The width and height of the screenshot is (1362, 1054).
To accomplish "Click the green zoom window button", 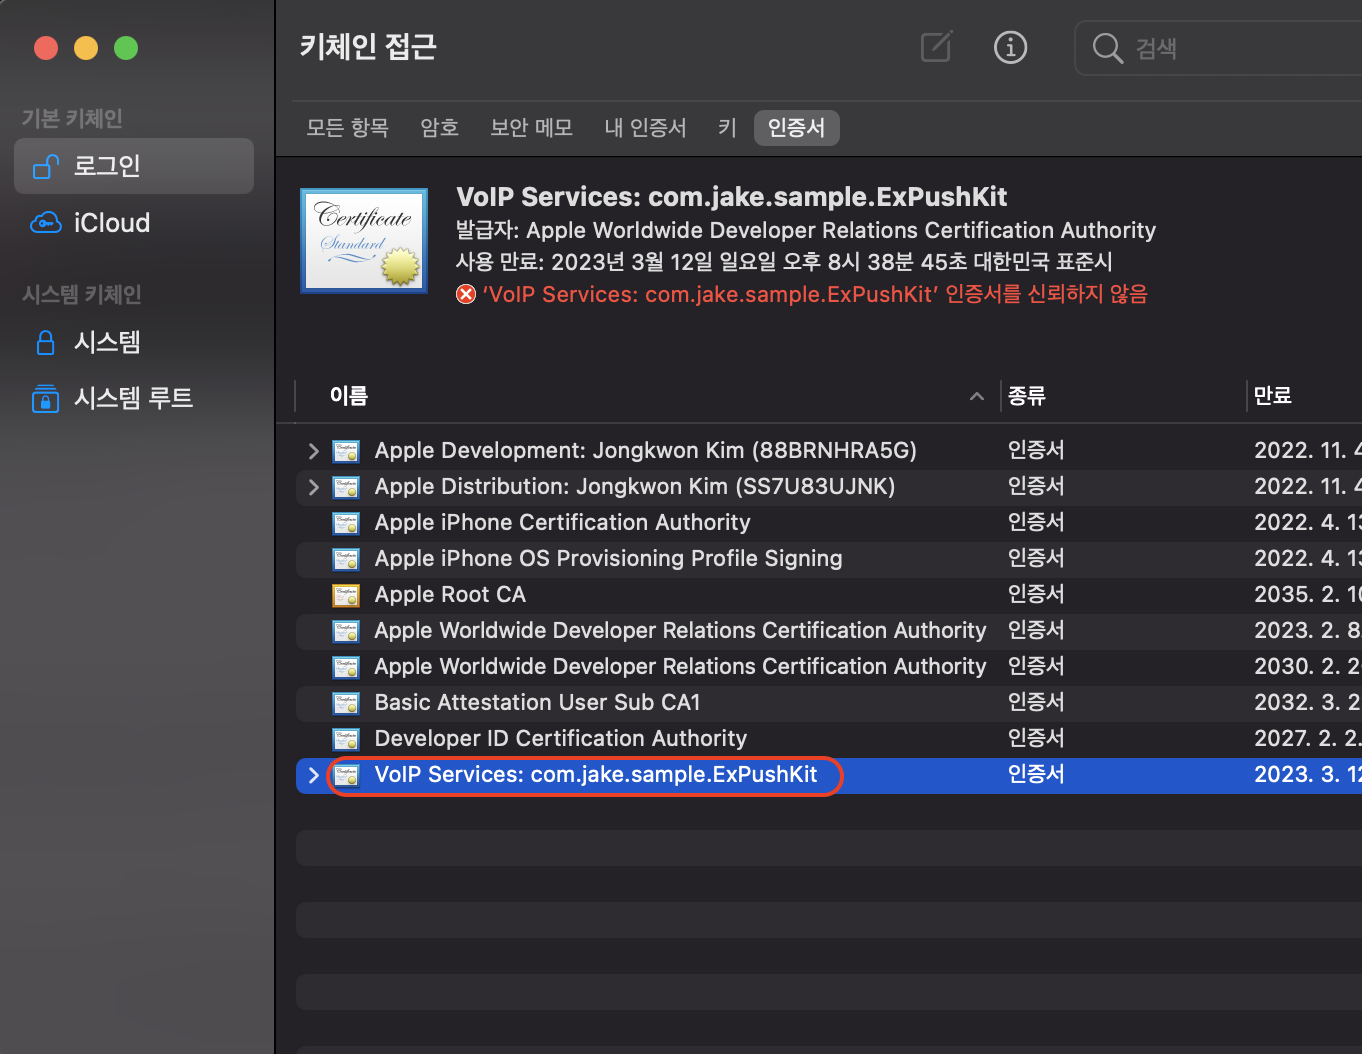I will [x=126, y=48].
